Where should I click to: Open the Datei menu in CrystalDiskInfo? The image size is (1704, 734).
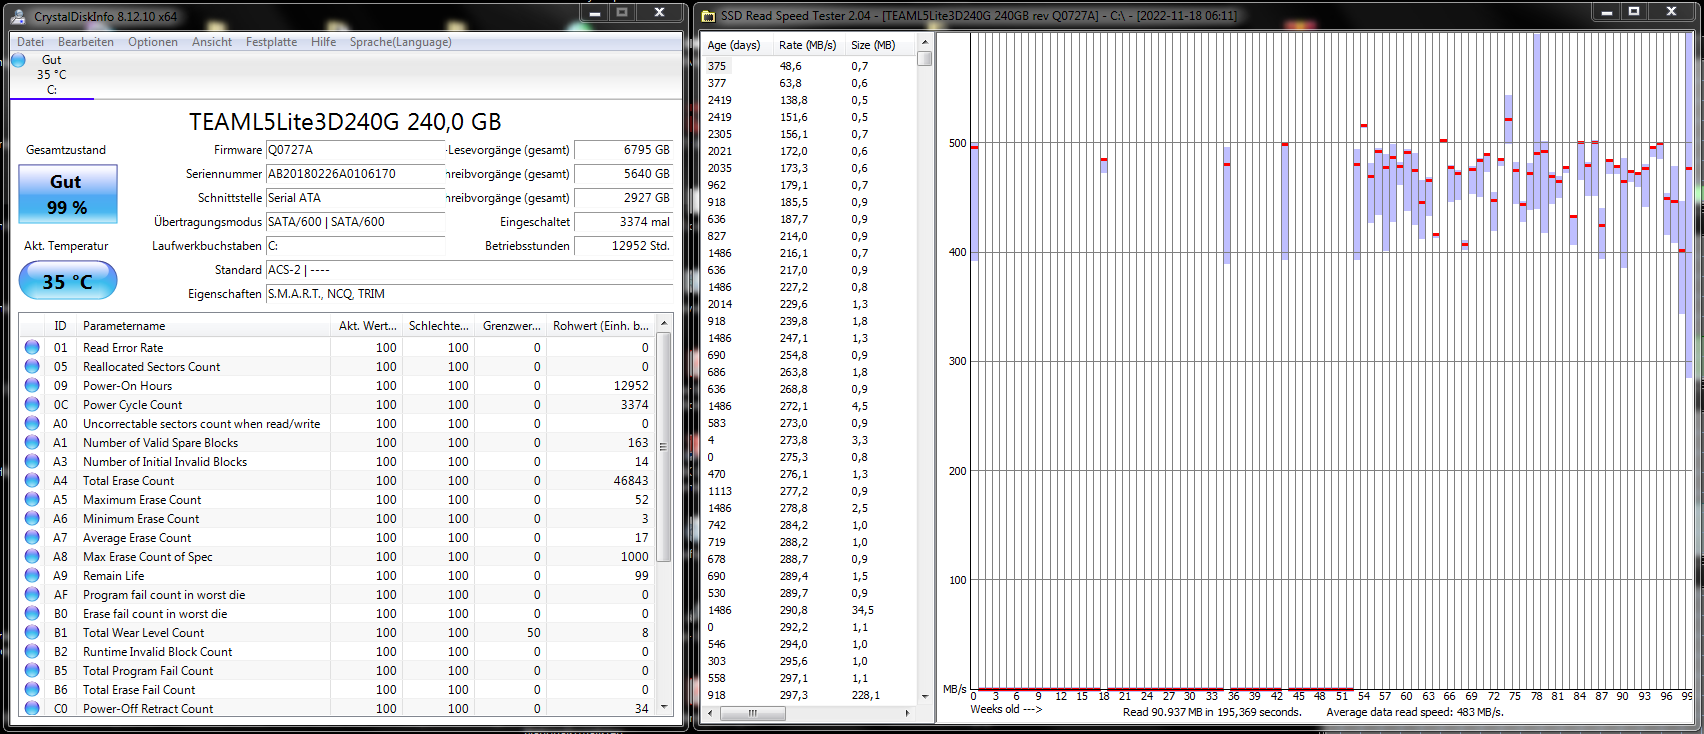point(30,42)
